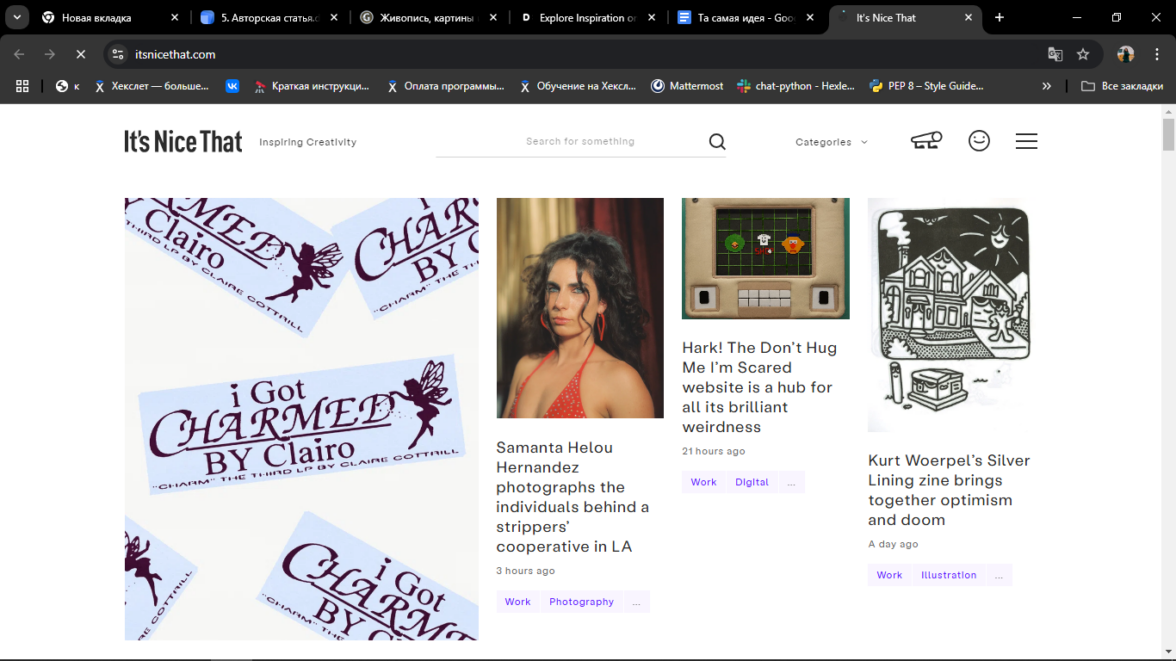Click the 3 hours ago timestamp
The width and height of the screenshot is (1176, 661).
coord(525,571)
